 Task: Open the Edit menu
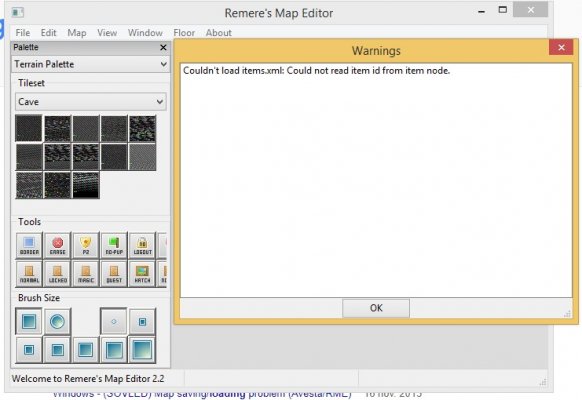[x=49, y=33]
